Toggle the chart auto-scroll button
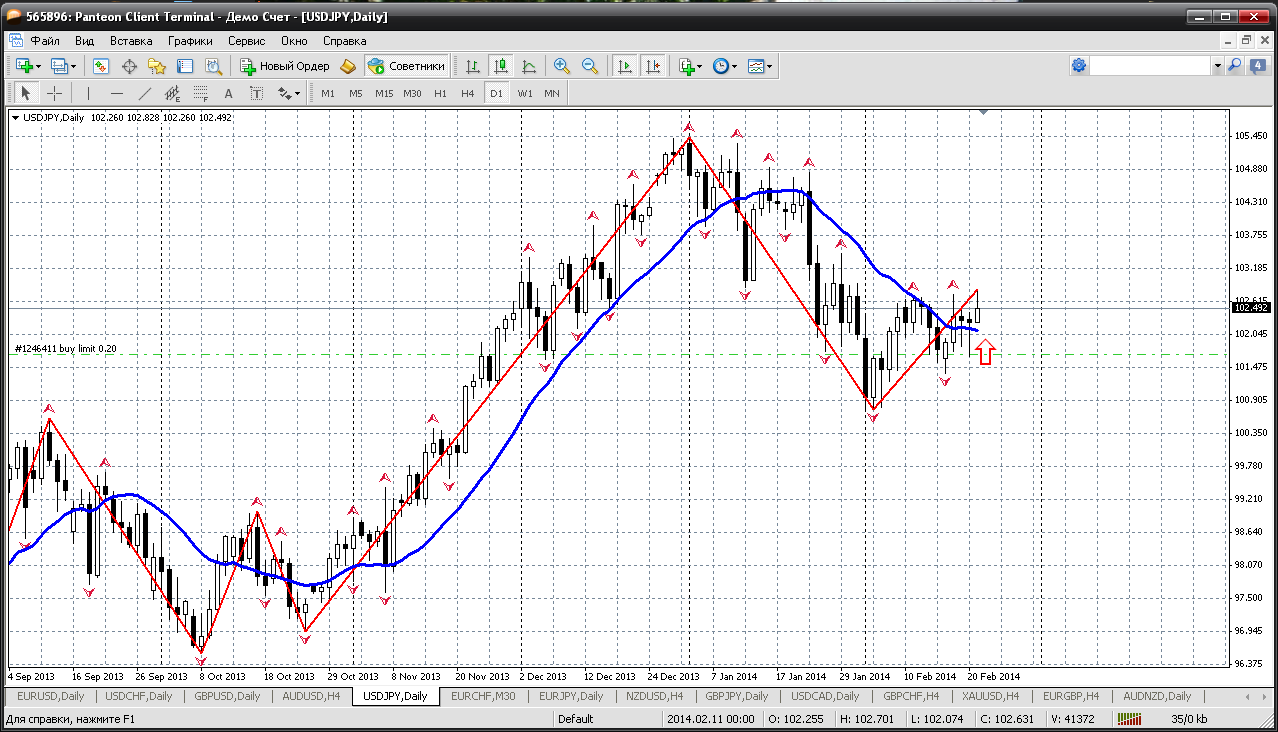1278x732 pixels. [625, 66]
